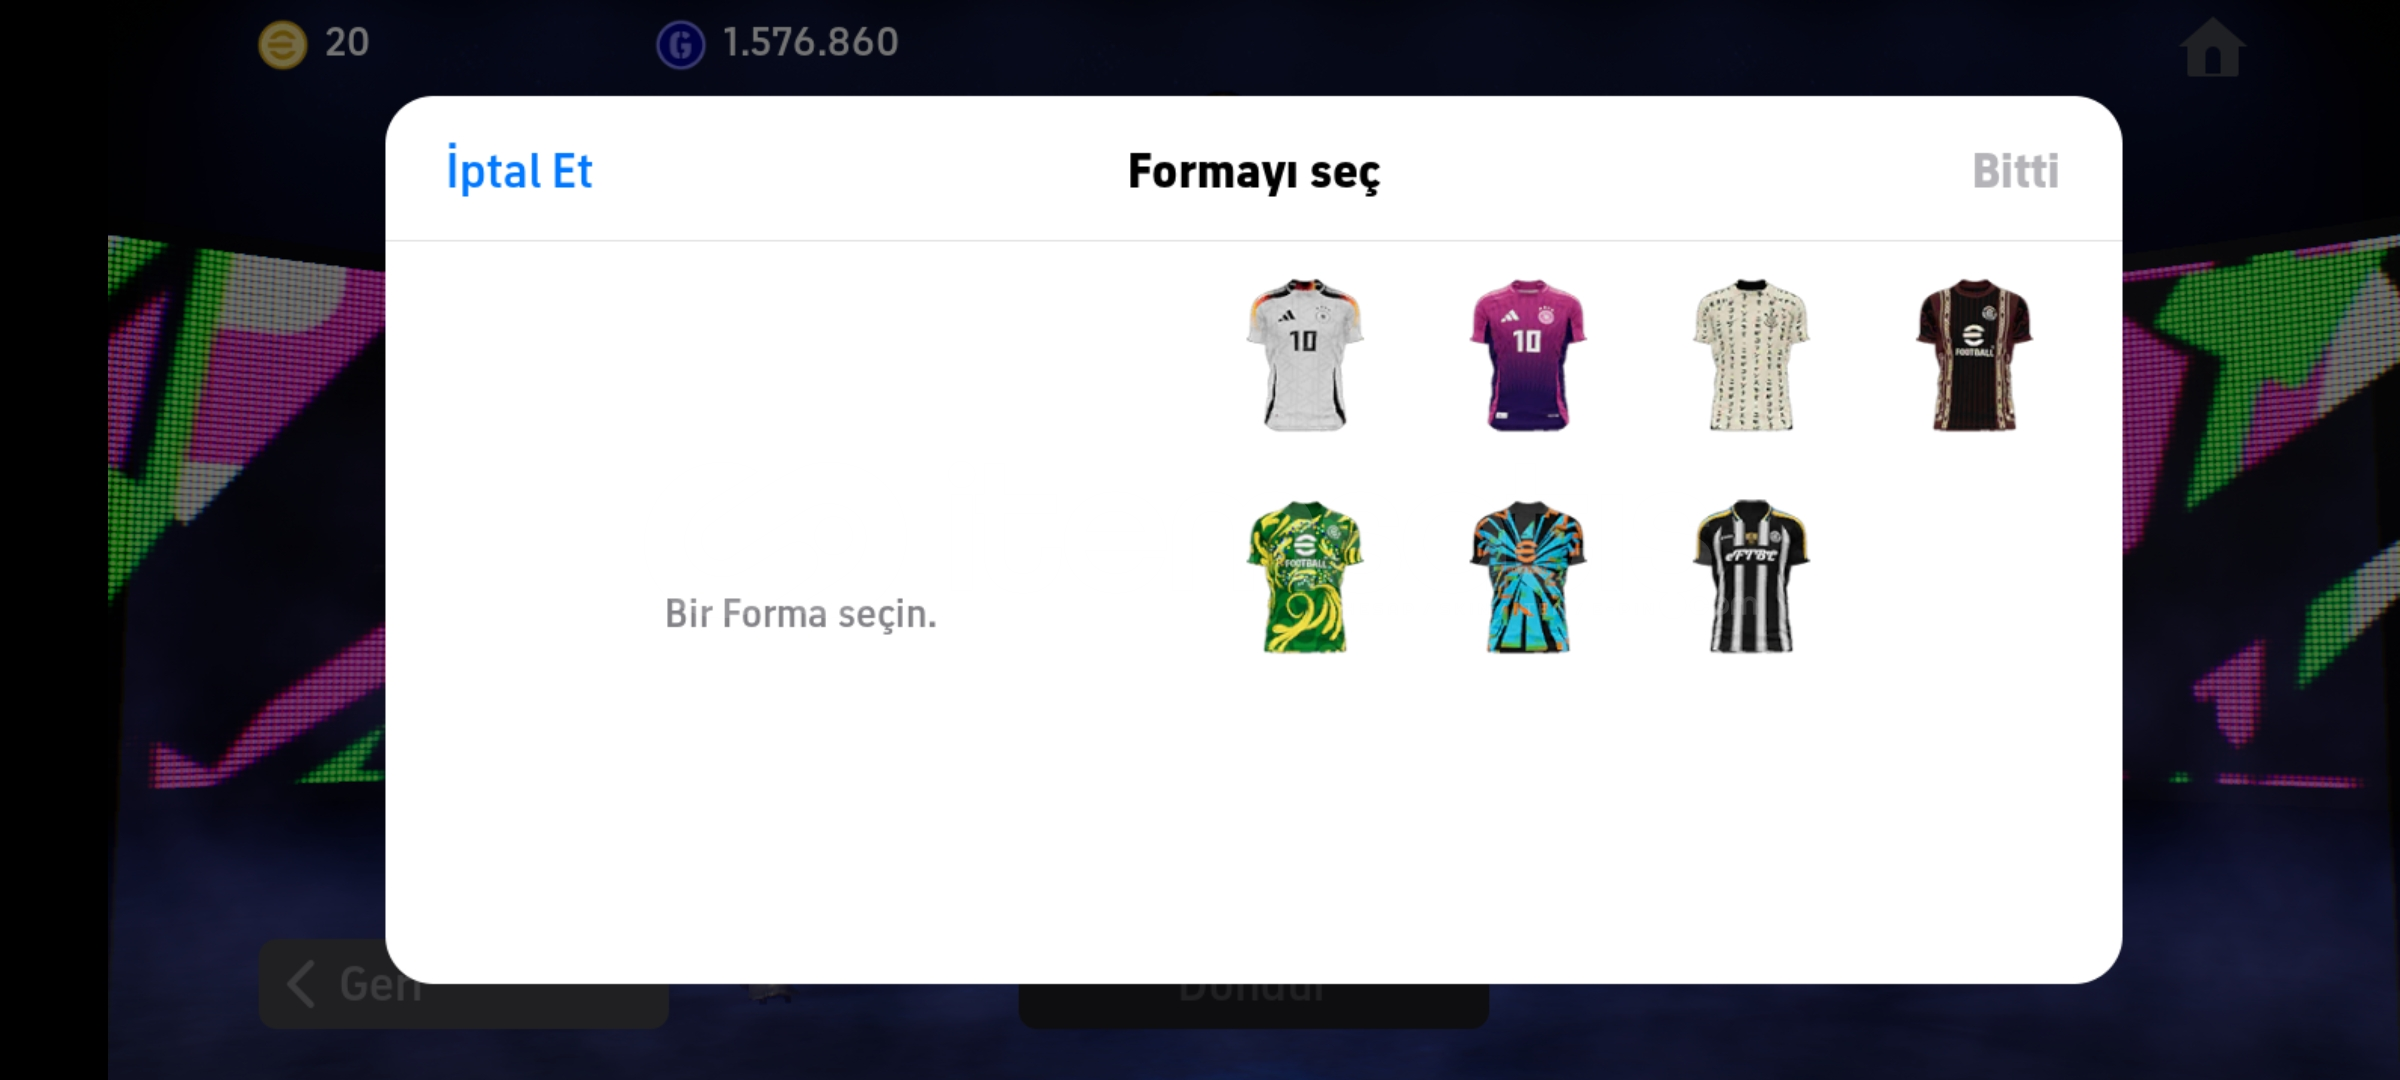Go to the home screen icon
Viewport: 2400px width, 1080px height.
(x=2212, y=47)
